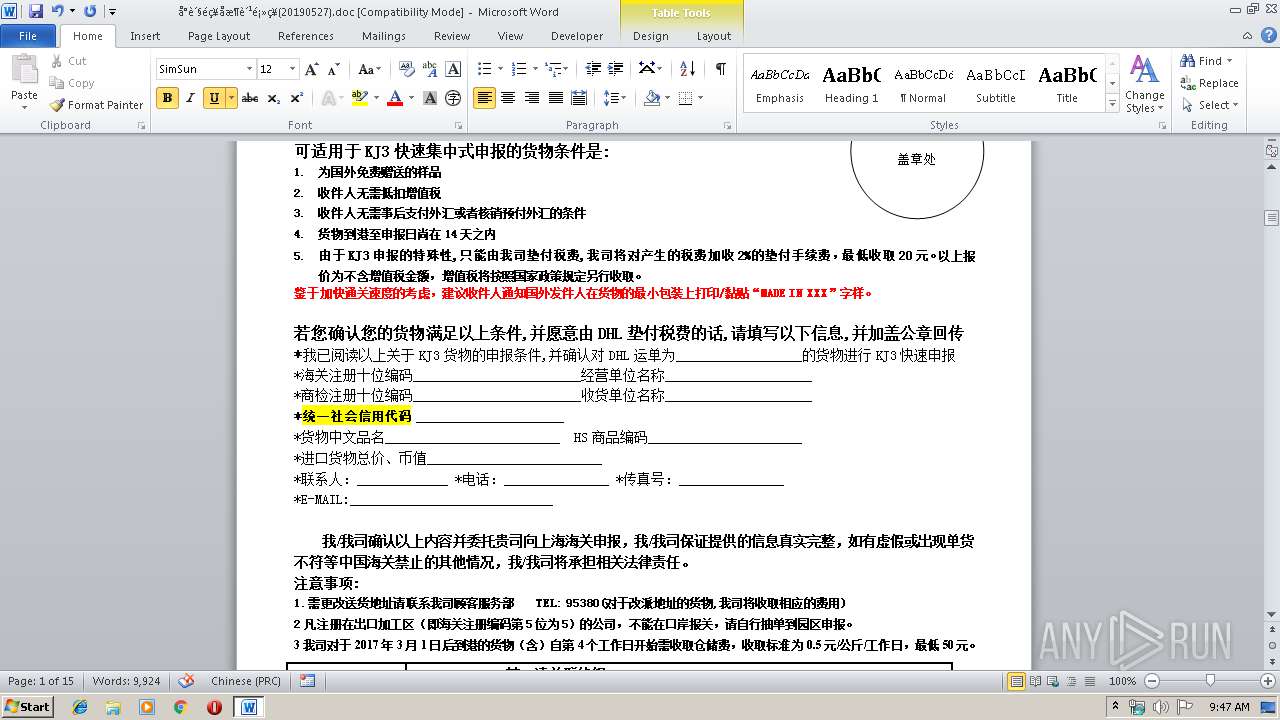Image resolution: width=1280 pixels, height=720 pixels.
Task: Toggle Bold formatting
Action: (167, 98)
